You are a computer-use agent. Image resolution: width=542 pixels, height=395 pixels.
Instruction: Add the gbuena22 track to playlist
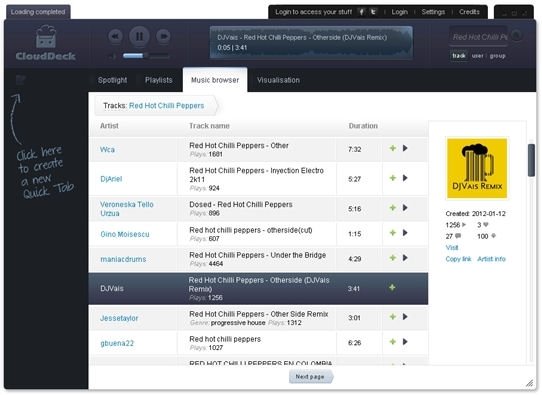393,342
